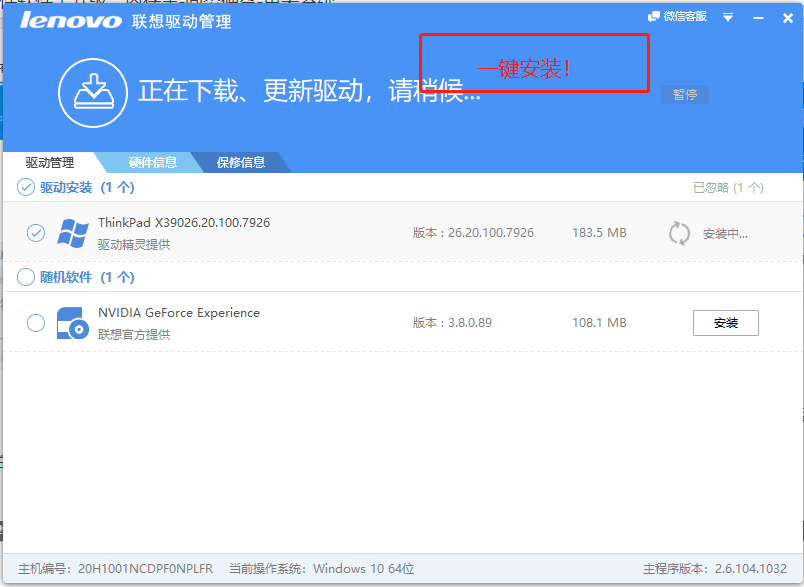Select the NVIDIA GeForce Experience name text
Screen dimensions: 804x587
(179, 313)
